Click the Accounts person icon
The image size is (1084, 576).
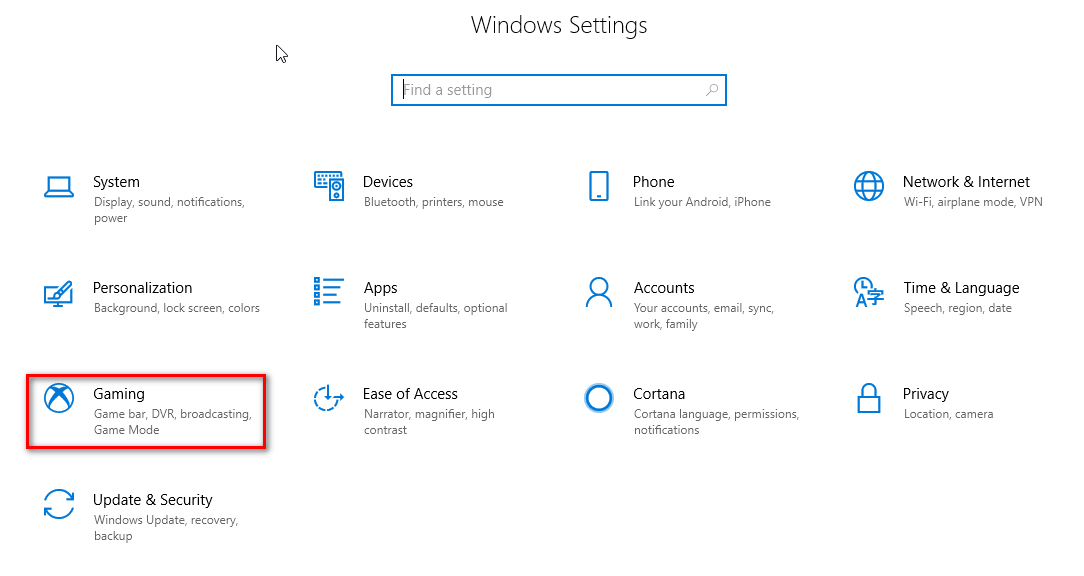599,292
